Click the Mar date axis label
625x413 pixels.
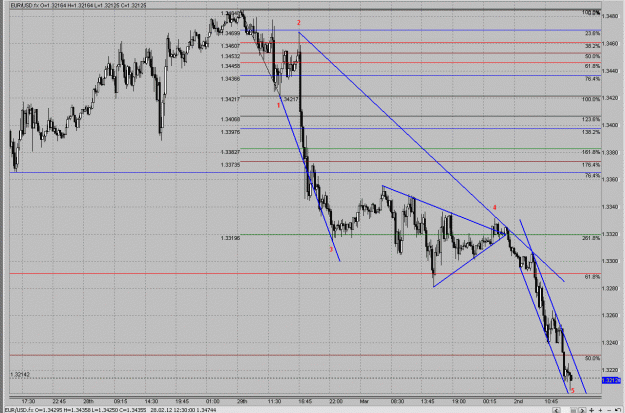[364, 401]
